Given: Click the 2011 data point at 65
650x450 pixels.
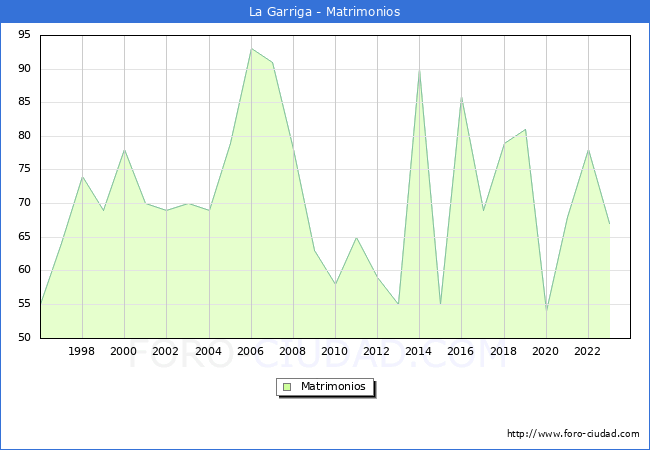Looking at the screenshot, I should point(356,237).
